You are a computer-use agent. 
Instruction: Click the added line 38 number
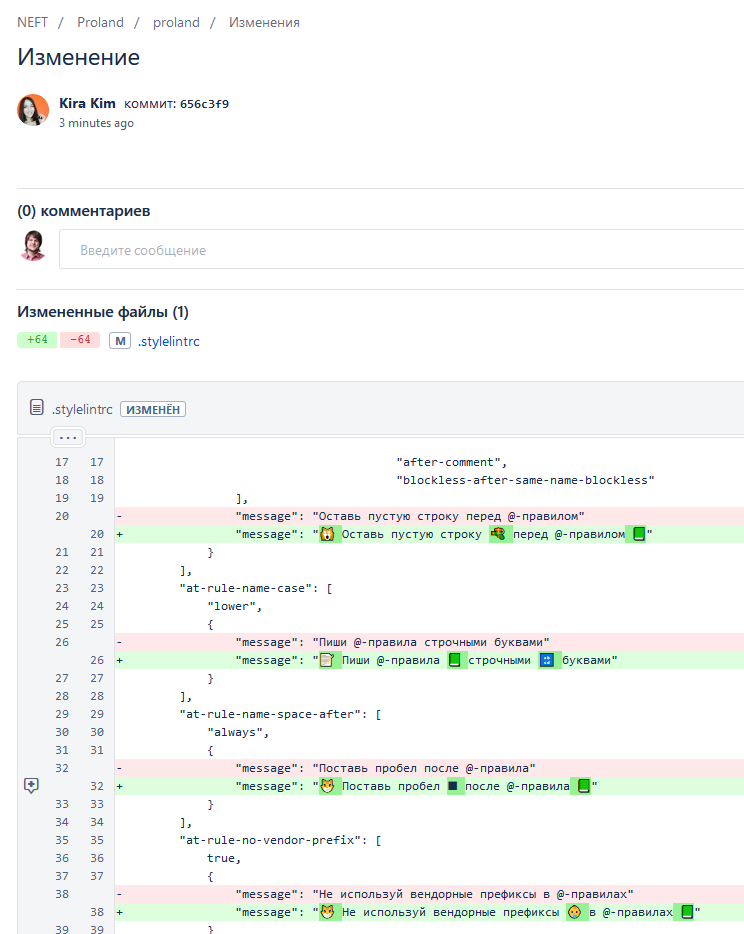click(x=97, y=912)
